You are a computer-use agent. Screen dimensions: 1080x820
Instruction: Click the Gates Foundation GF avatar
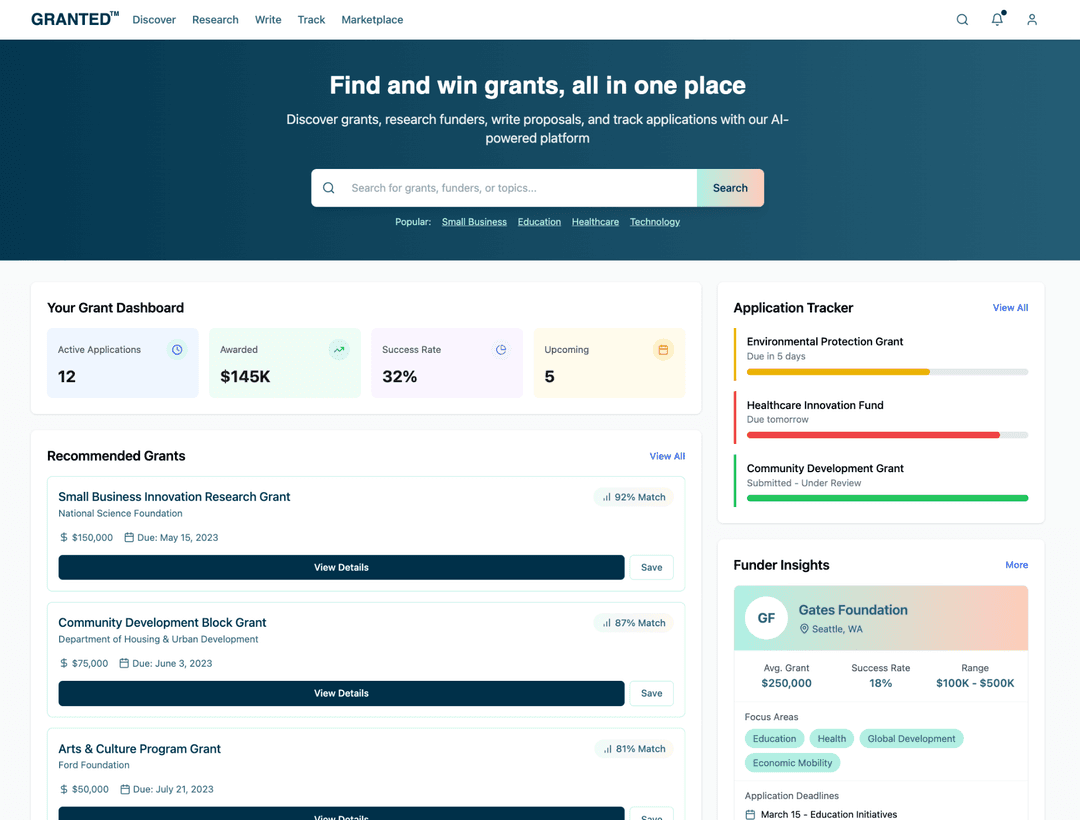[x=766, y=618]
